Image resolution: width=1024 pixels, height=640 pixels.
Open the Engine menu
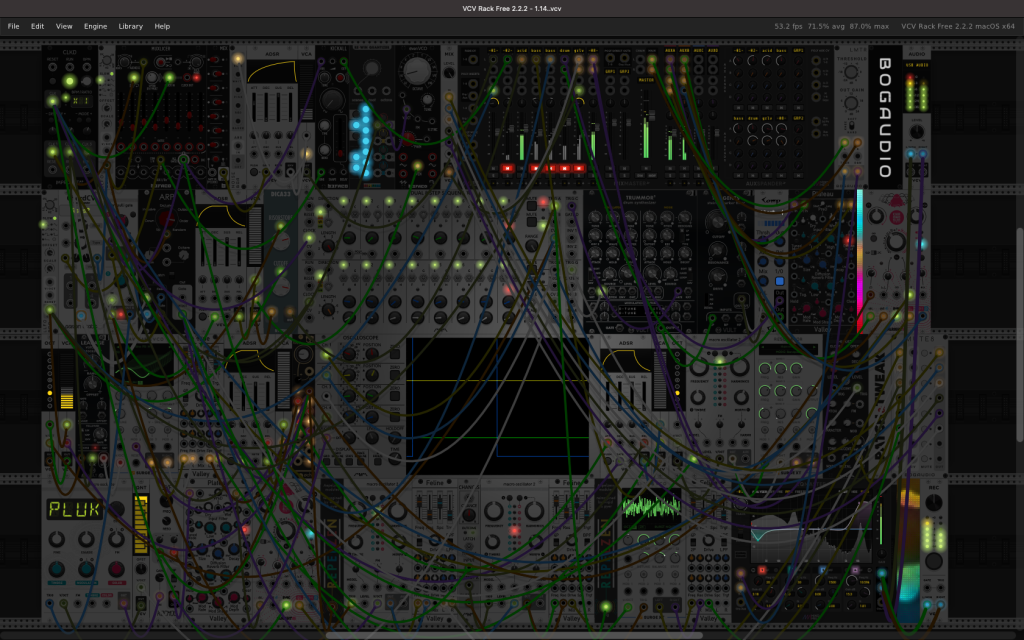tap(95, 26)
